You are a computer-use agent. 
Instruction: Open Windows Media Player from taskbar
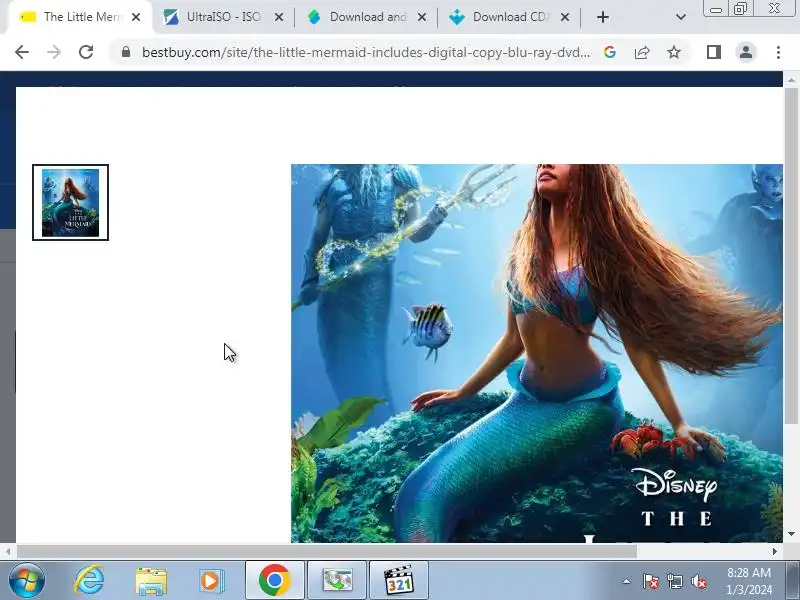click(211, 581)
